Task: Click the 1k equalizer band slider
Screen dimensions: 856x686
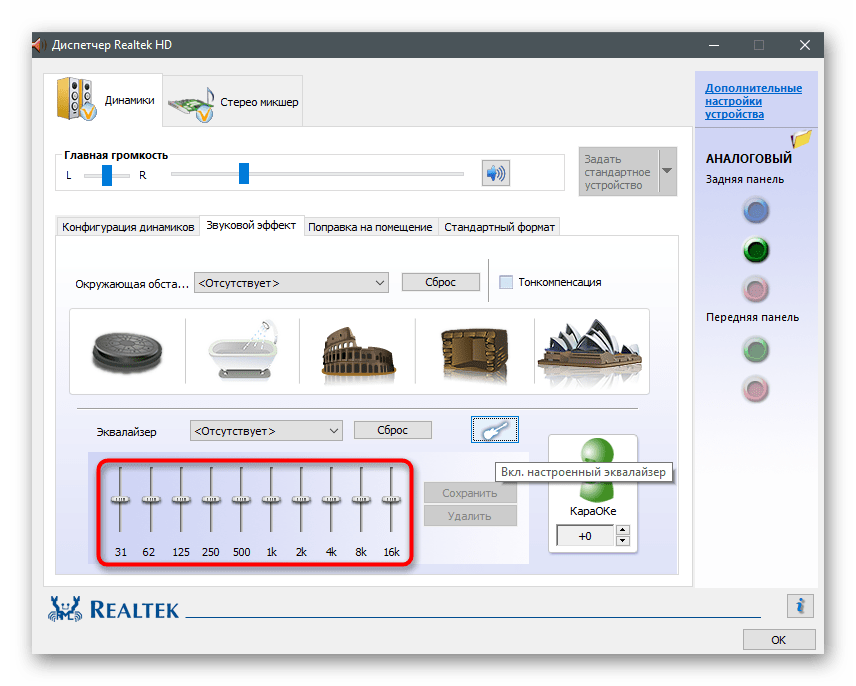Action: 270,498
